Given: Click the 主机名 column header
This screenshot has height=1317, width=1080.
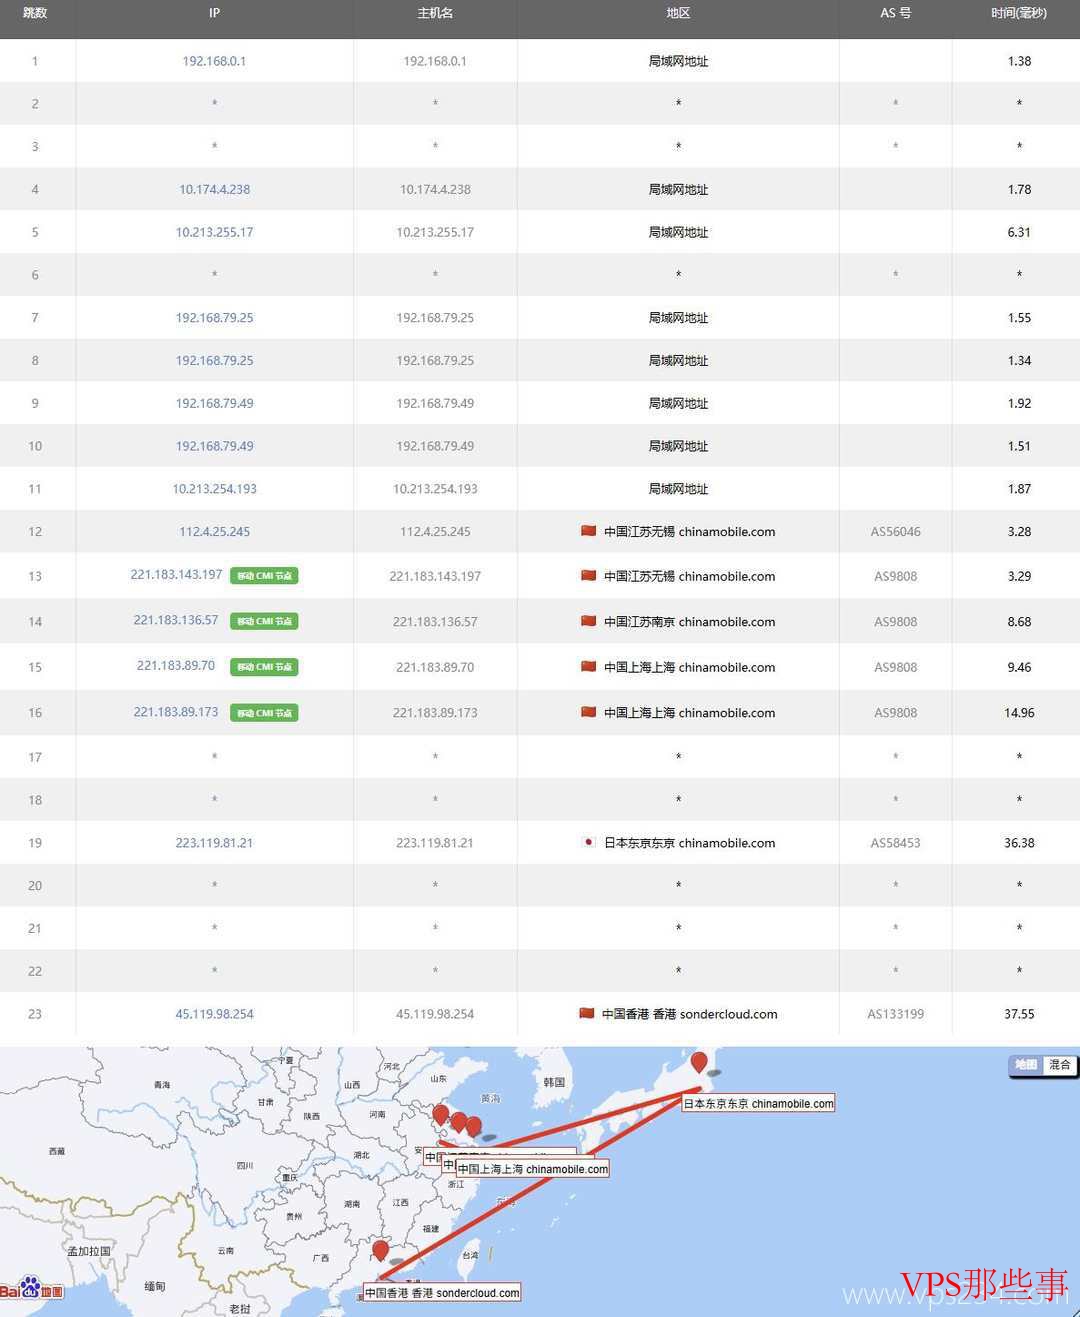Looking at the screenshot, I should 435,13.
